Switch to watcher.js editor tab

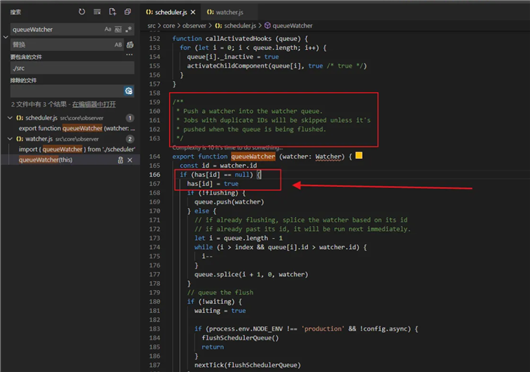229,12
